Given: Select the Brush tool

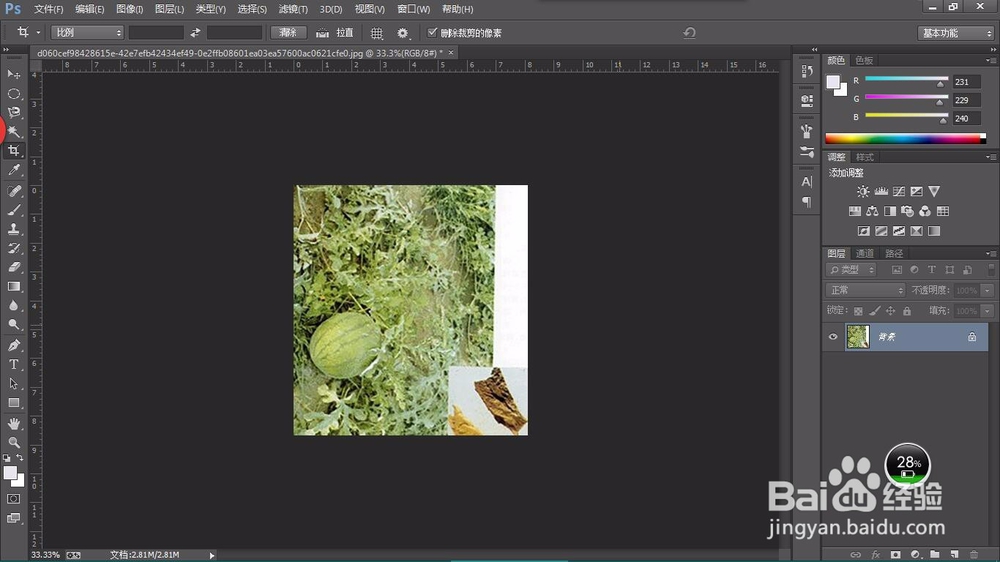Looking at the screenshot, I should [13, 210].
